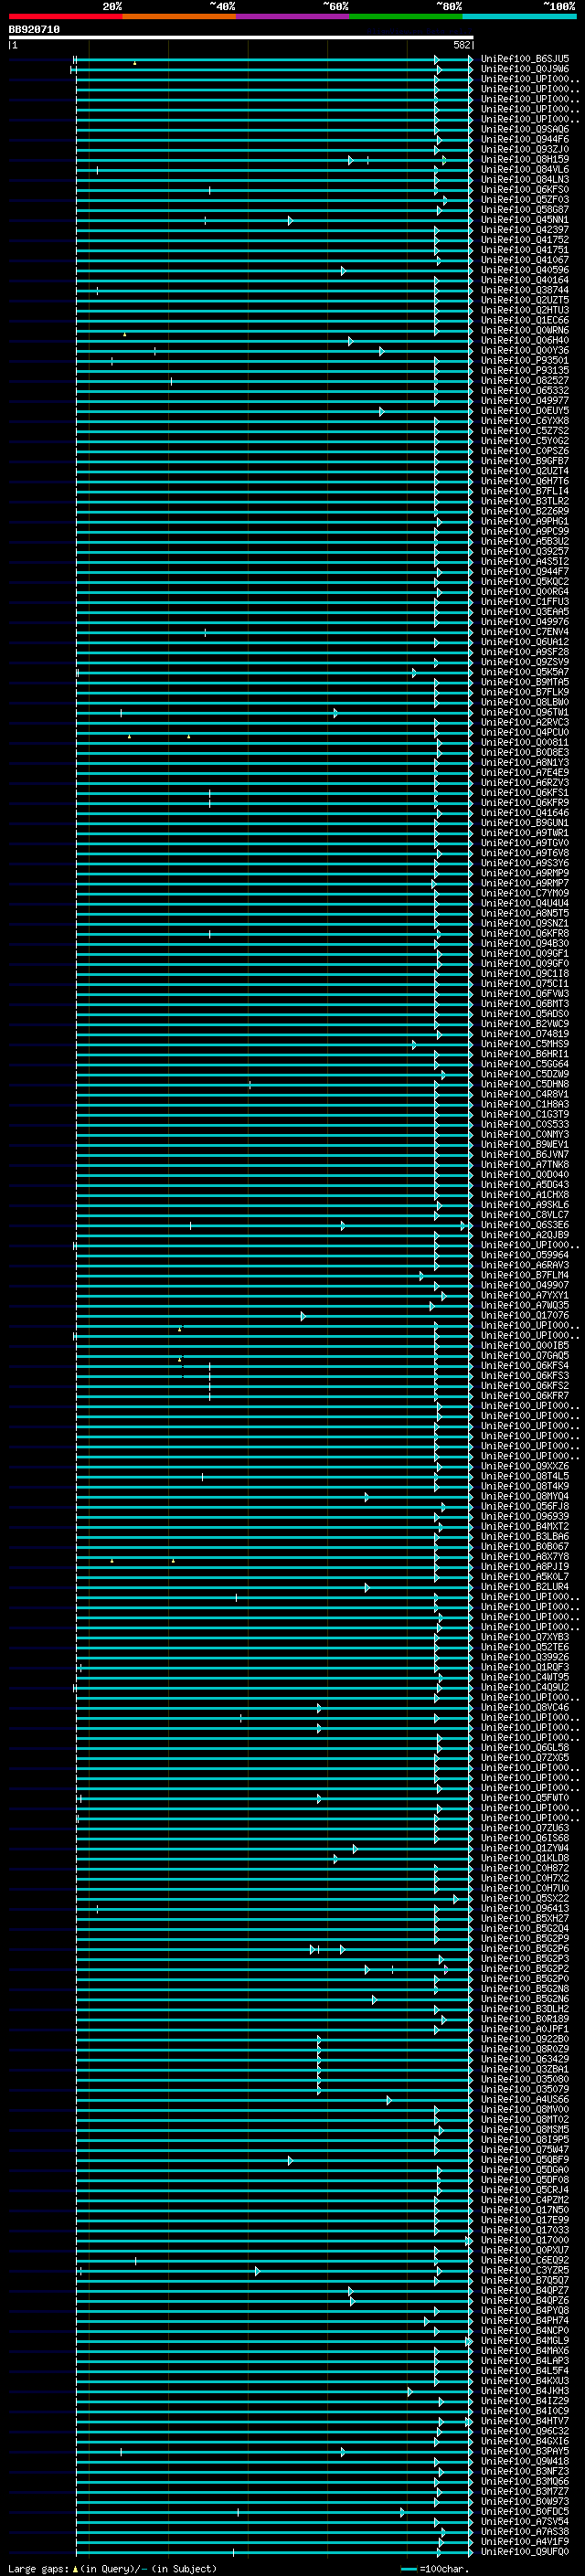The width and height of the screenshot is (585, 2576).
Task: Select hit label UniRef100_B7FLM4
Action: click(525, 1275)
